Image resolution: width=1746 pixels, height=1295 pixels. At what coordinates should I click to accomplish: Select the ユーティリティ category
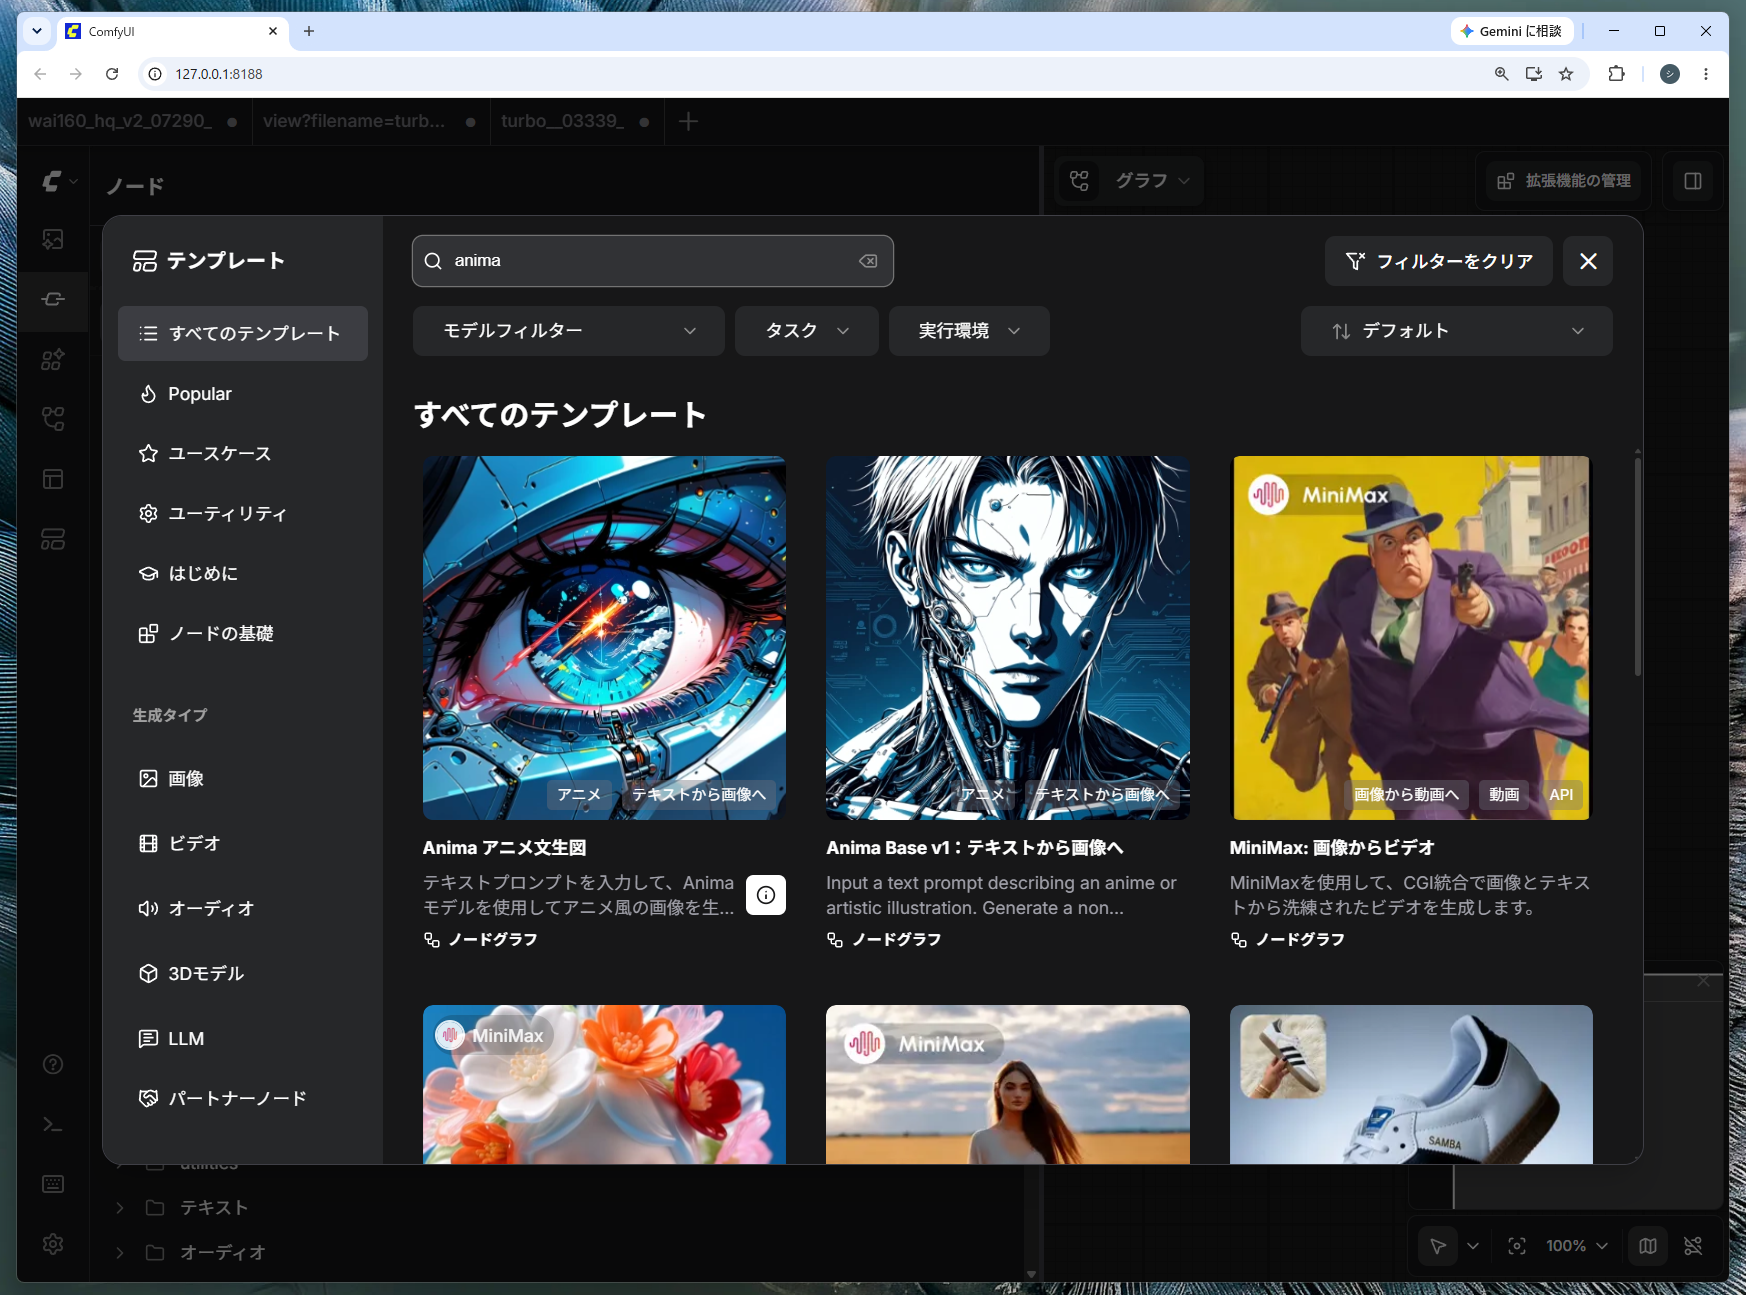(243, 514)
